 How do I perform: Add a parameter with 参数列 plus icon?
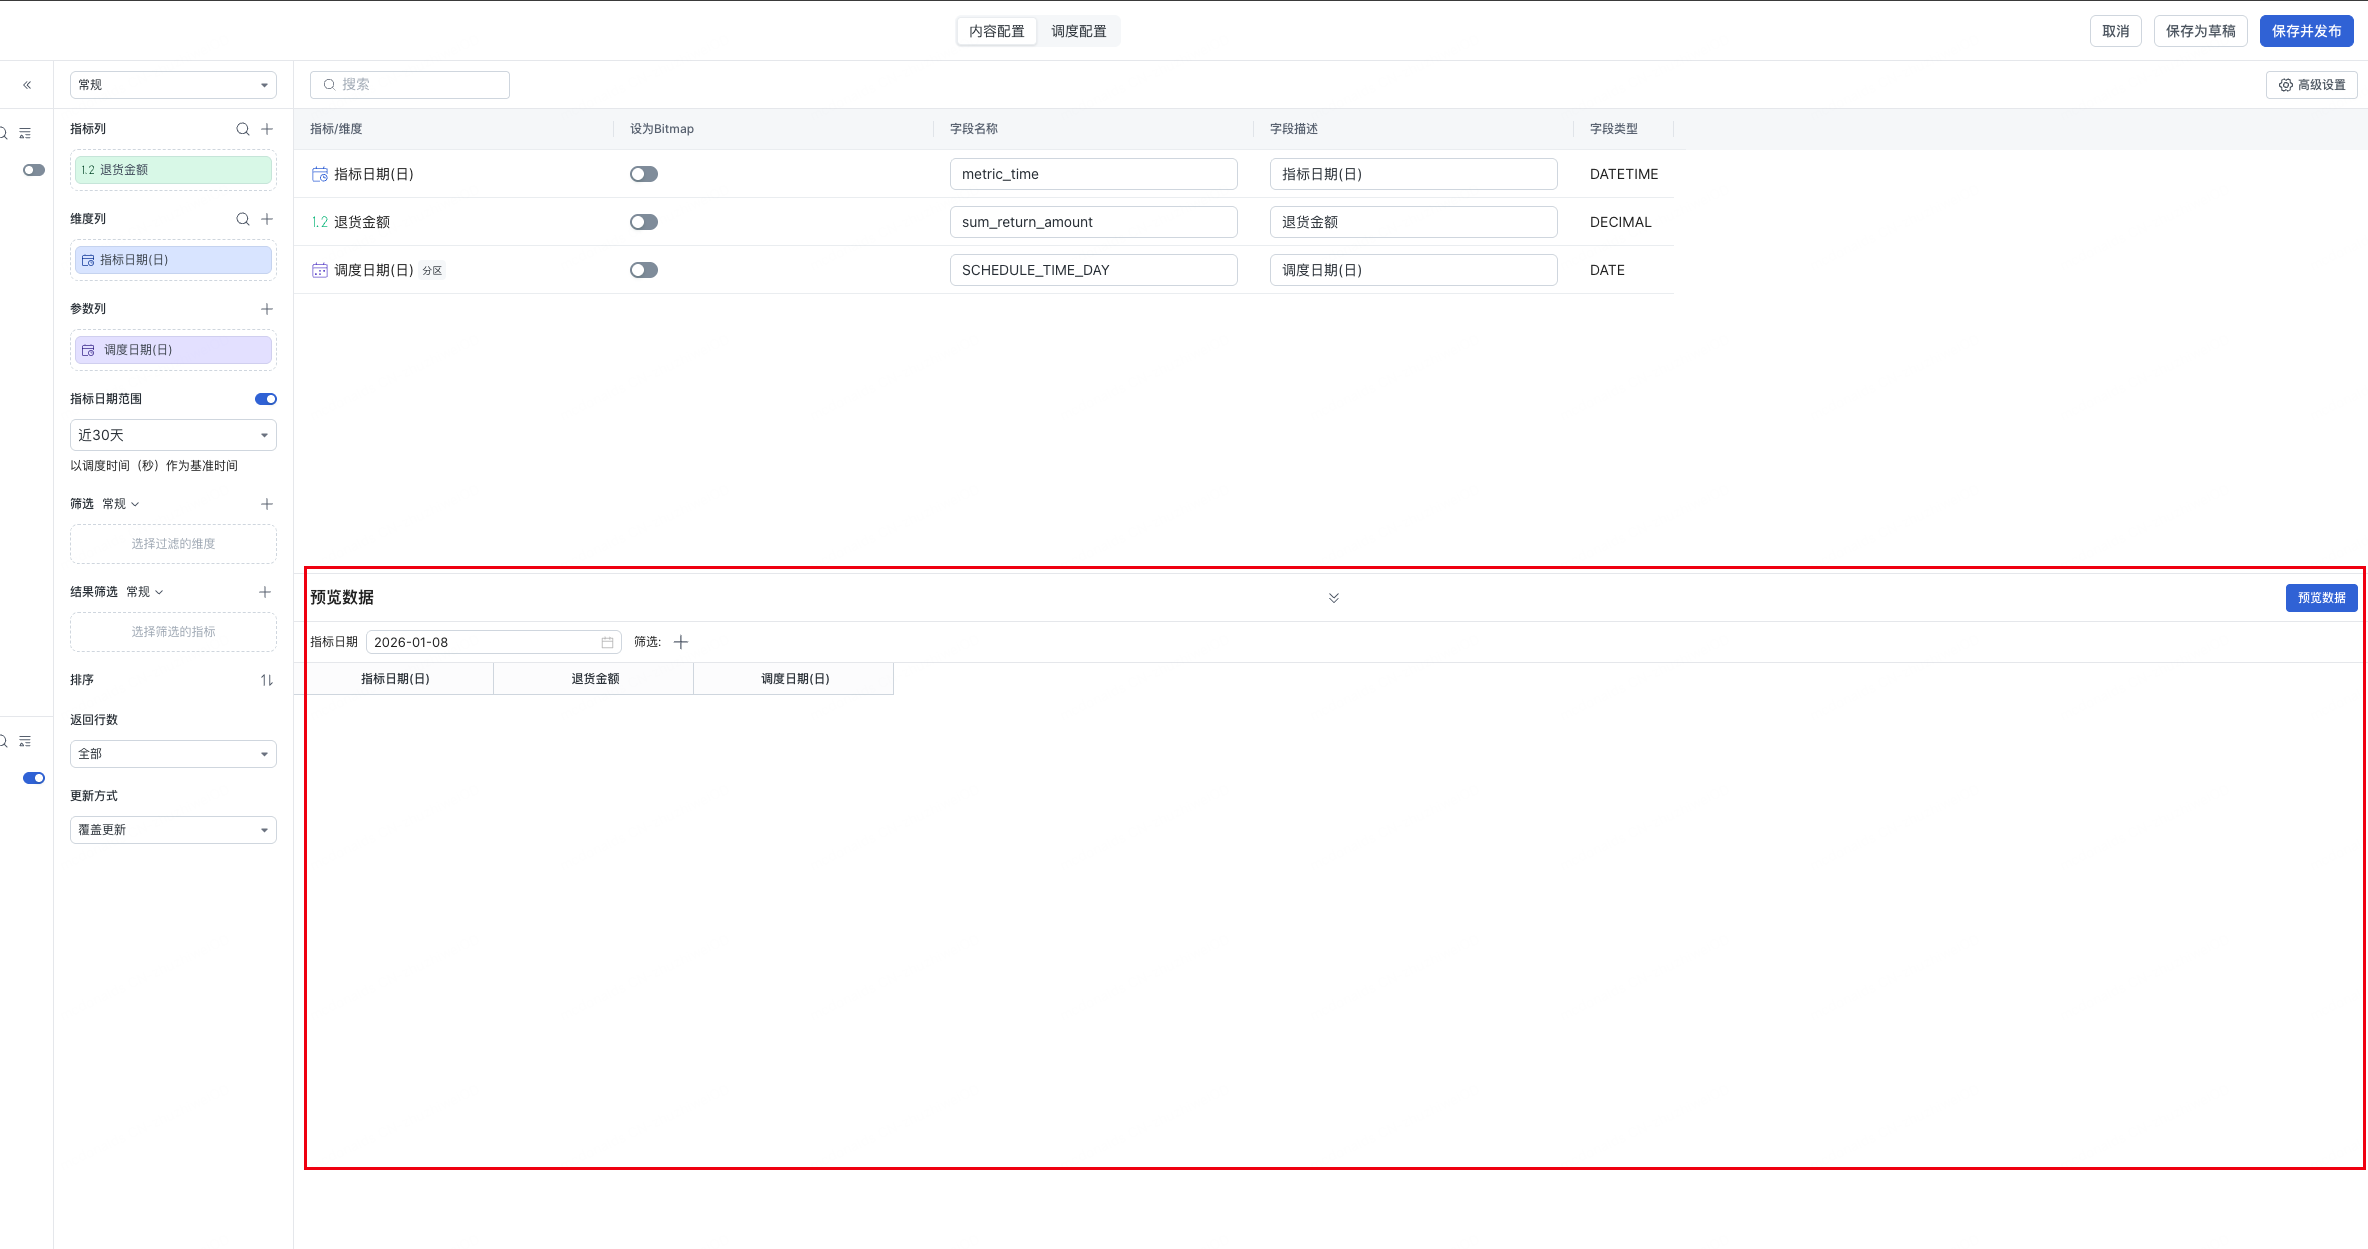point(267,309)
